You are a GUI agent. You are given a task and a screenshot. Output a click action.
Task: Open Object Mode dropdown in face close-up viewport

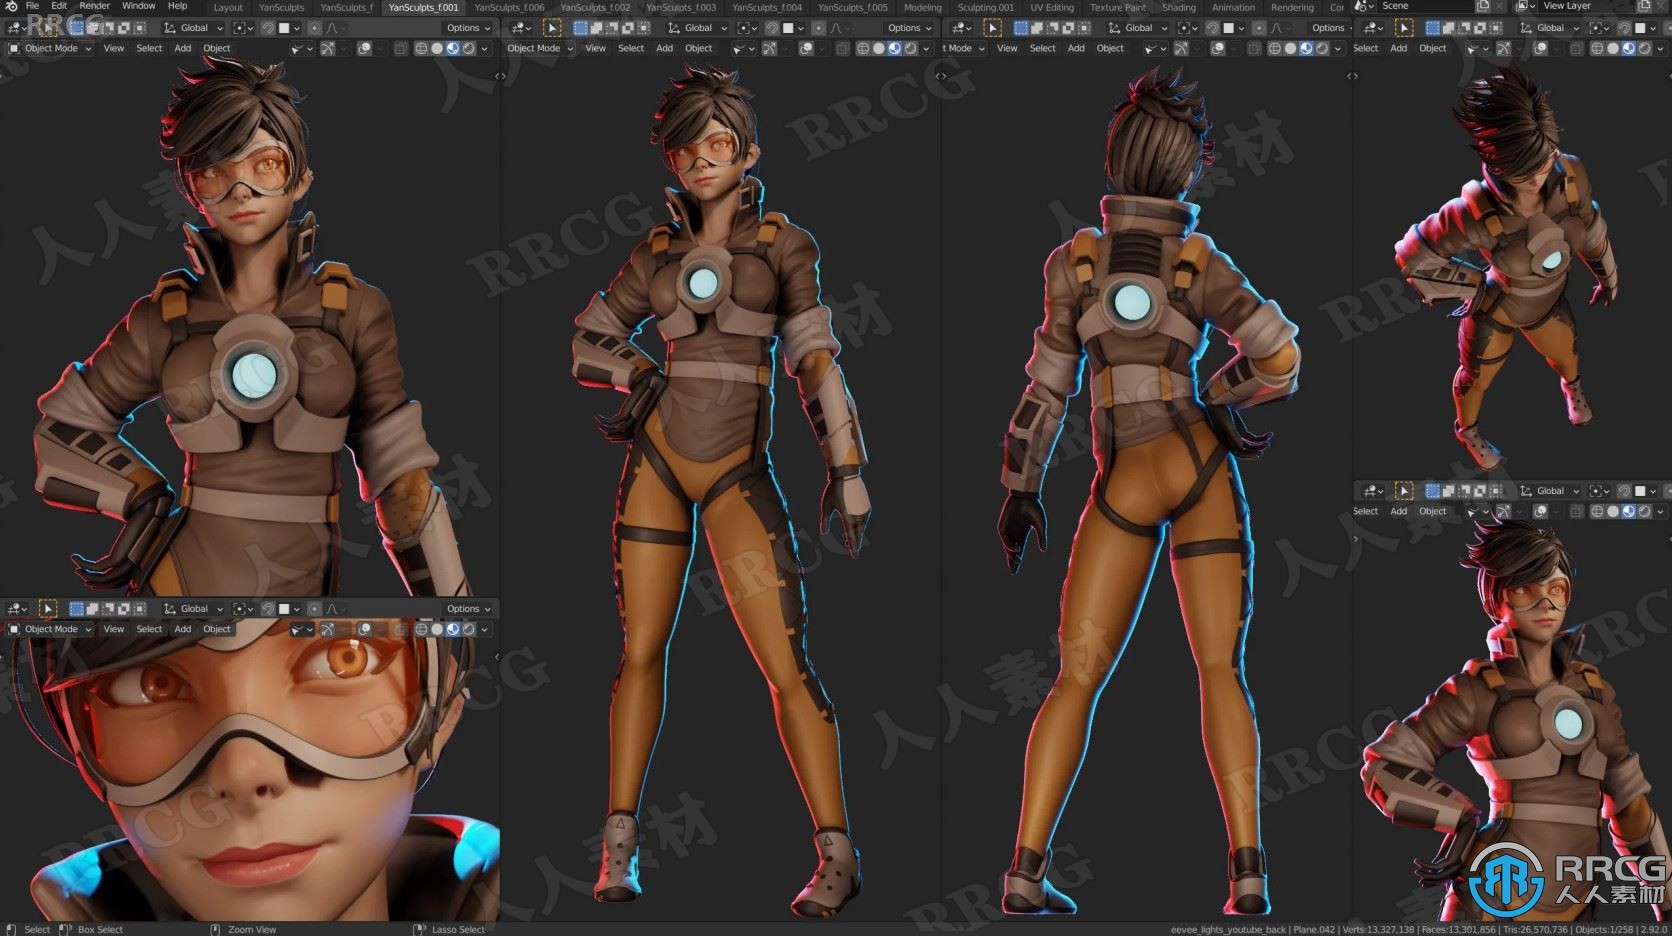[50, 629]
